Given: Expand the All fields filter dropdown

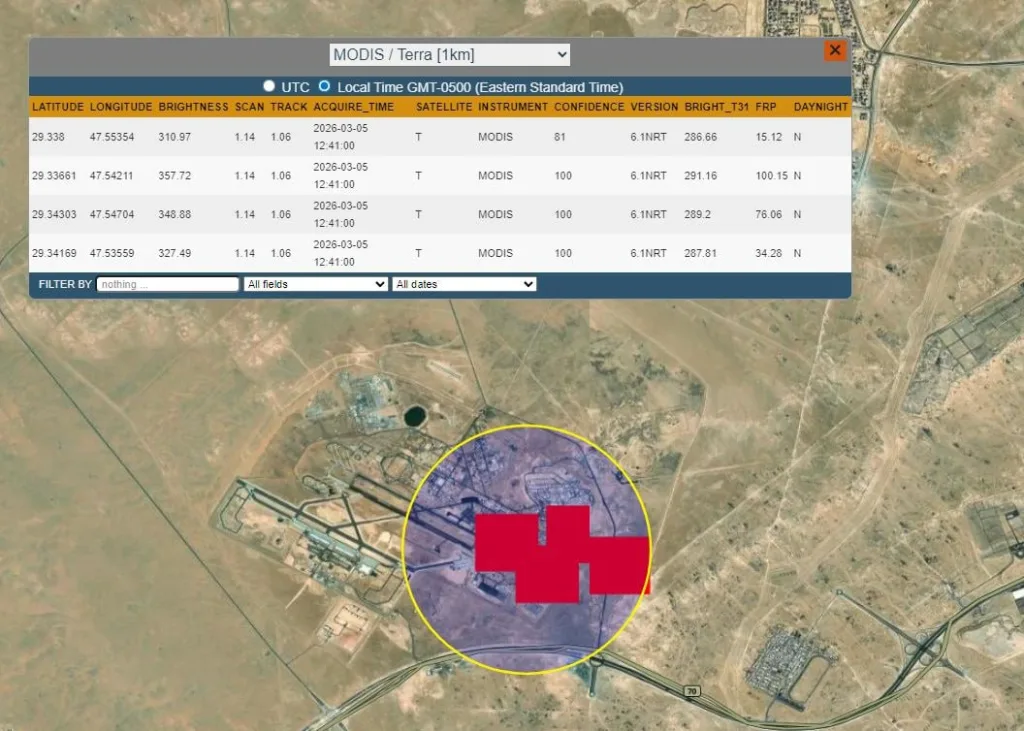Looking at the screenshot, I should coord(315,284).
